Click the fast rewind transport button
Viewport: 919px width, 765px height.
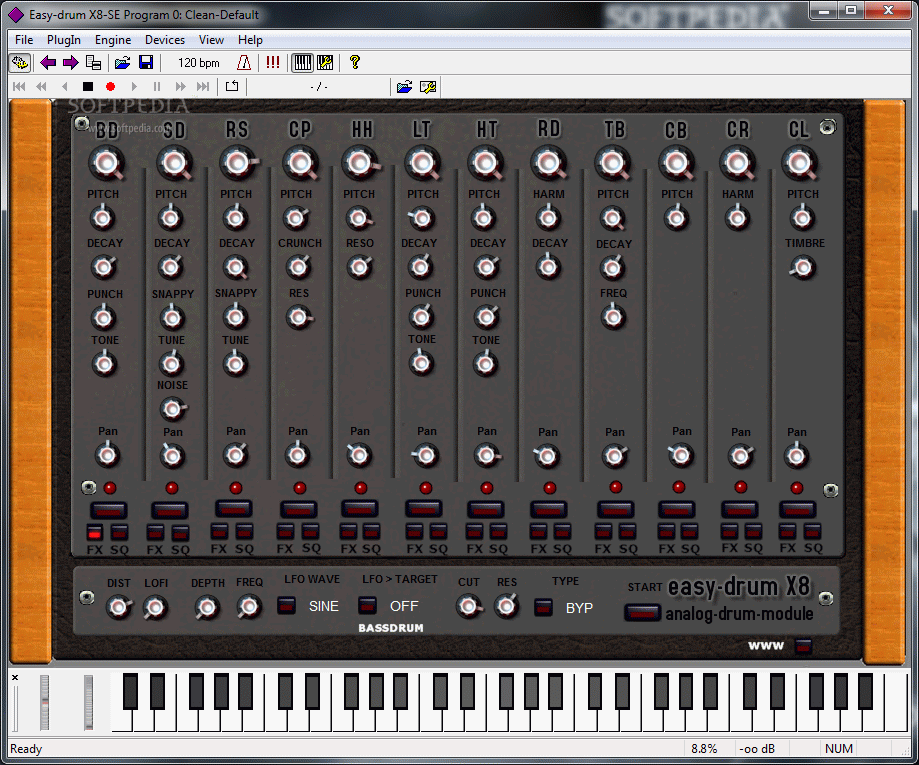tap(41, 87)
